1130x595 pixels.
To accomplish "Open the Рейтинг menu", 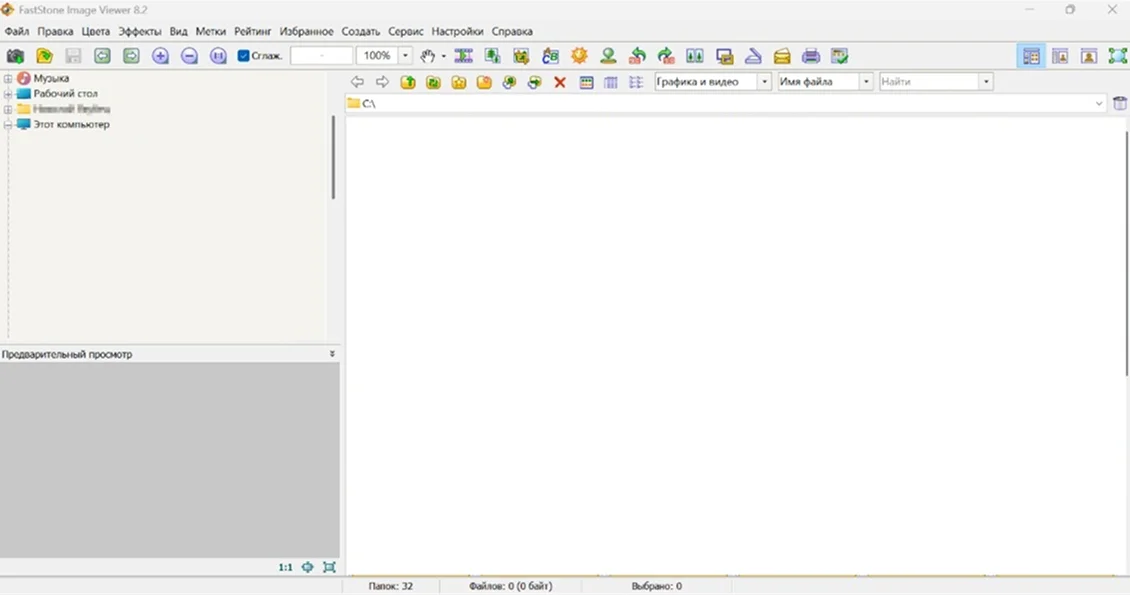I will [253, 32].
